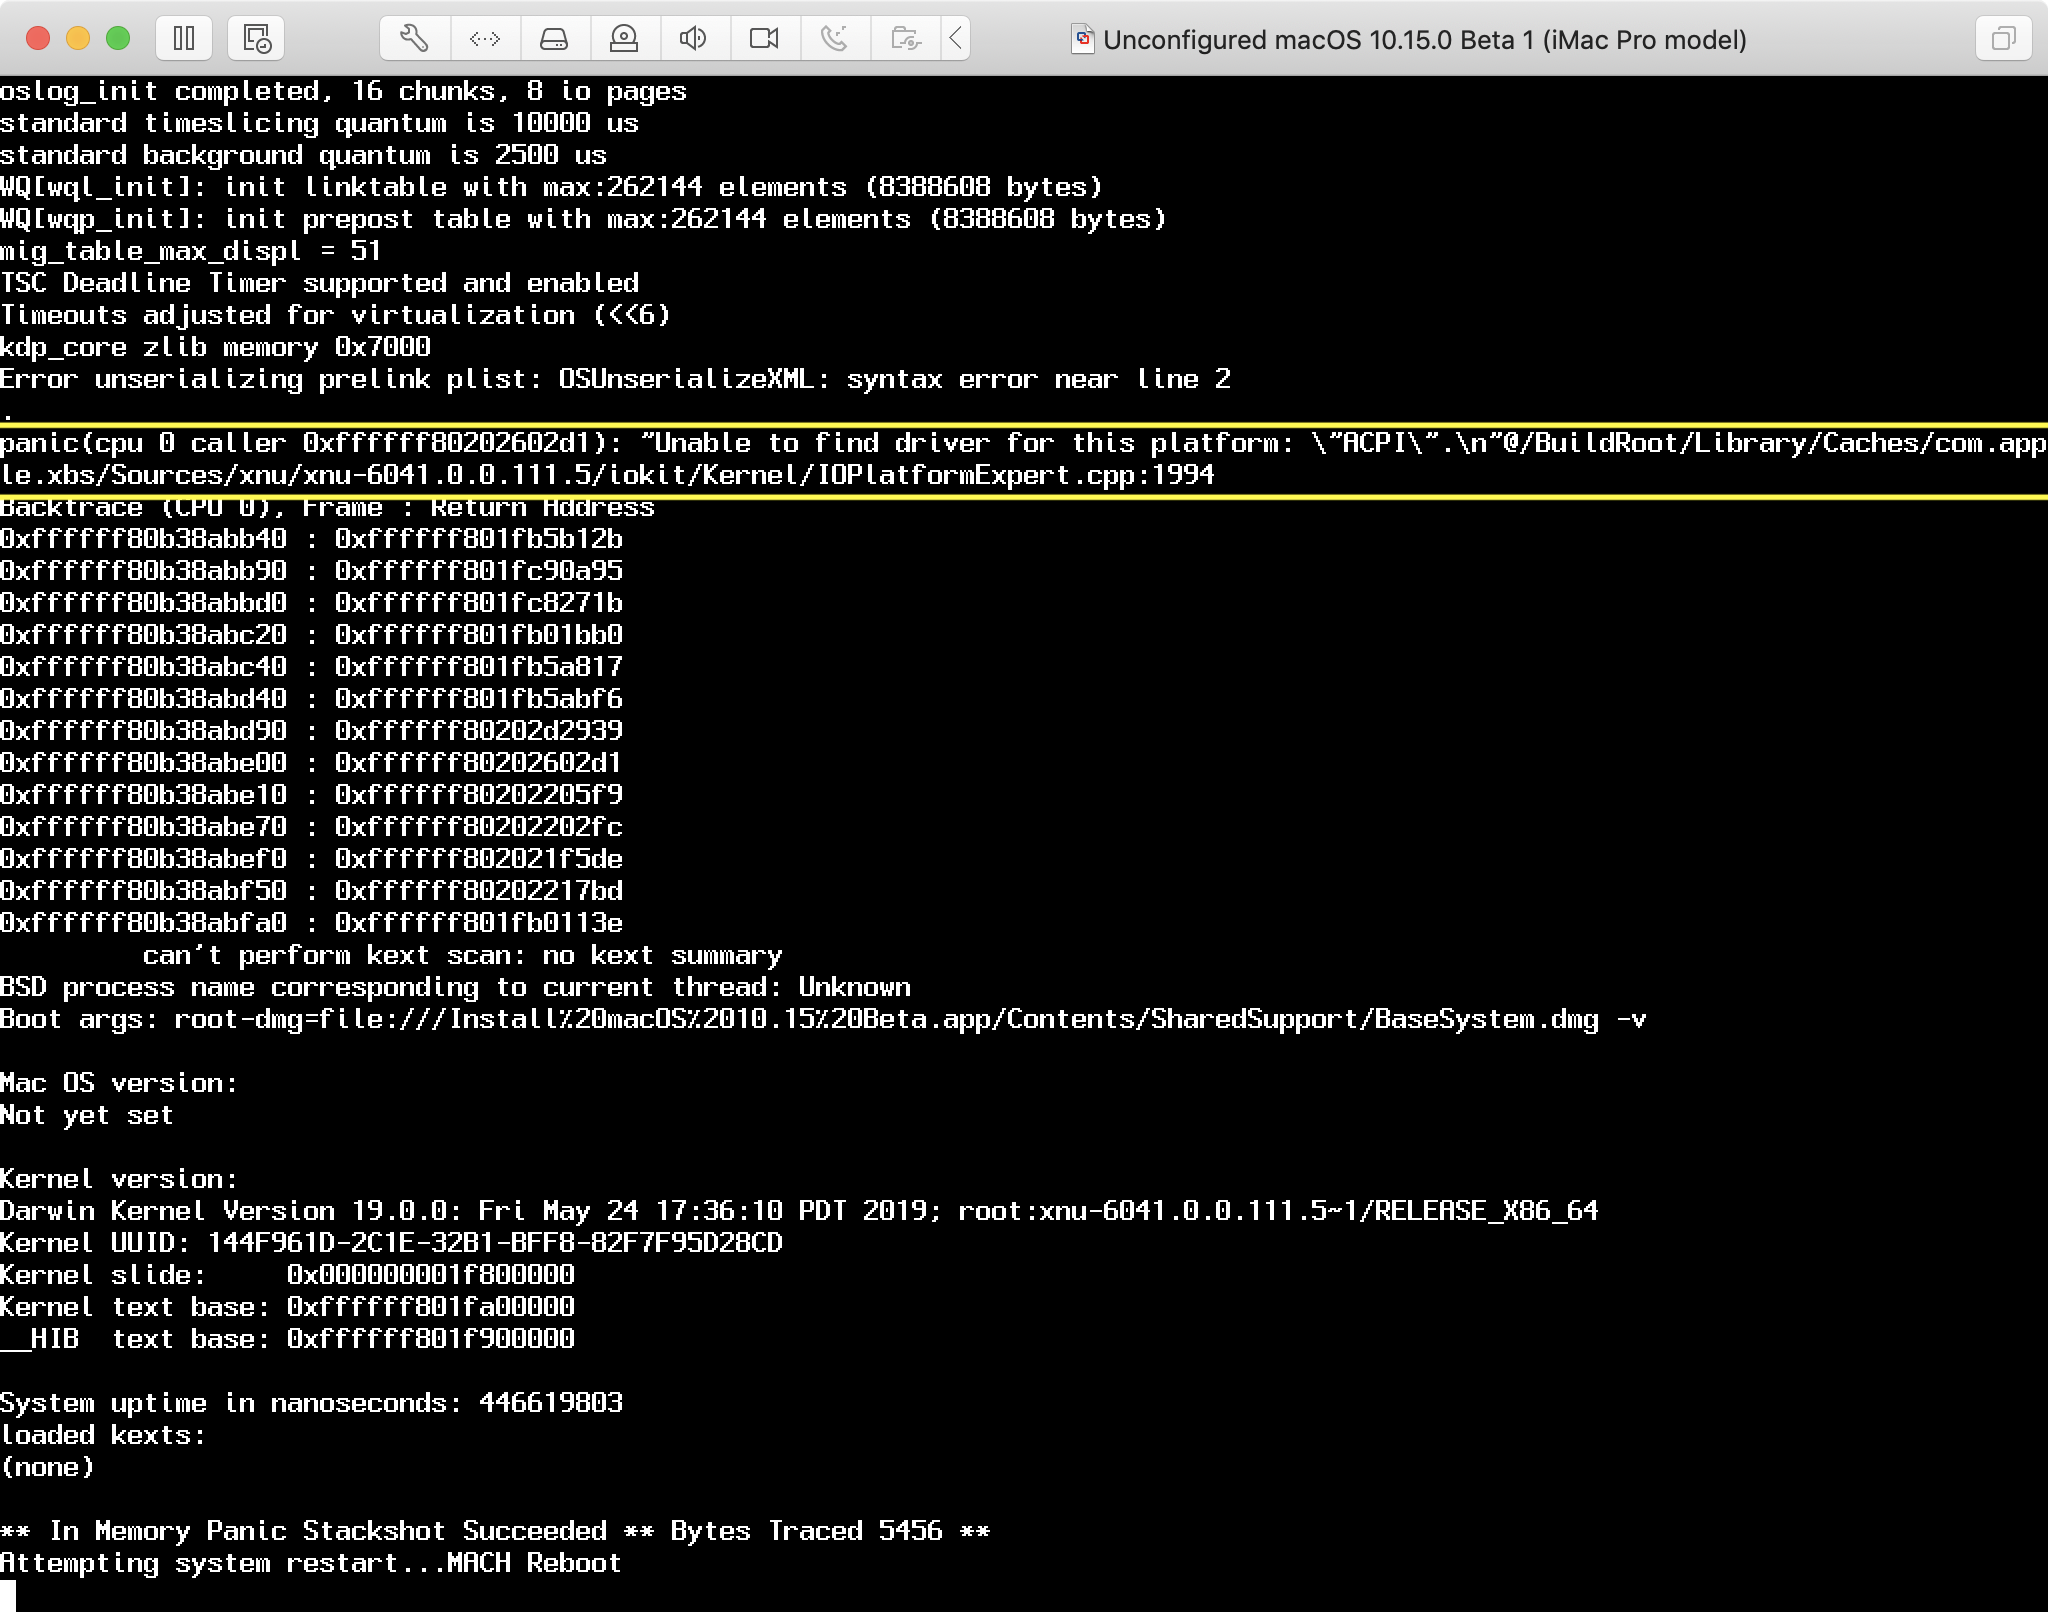
Task: Click 'TSC Deadline Timer supported and enabled'
Action: click(x=319, y=283)
